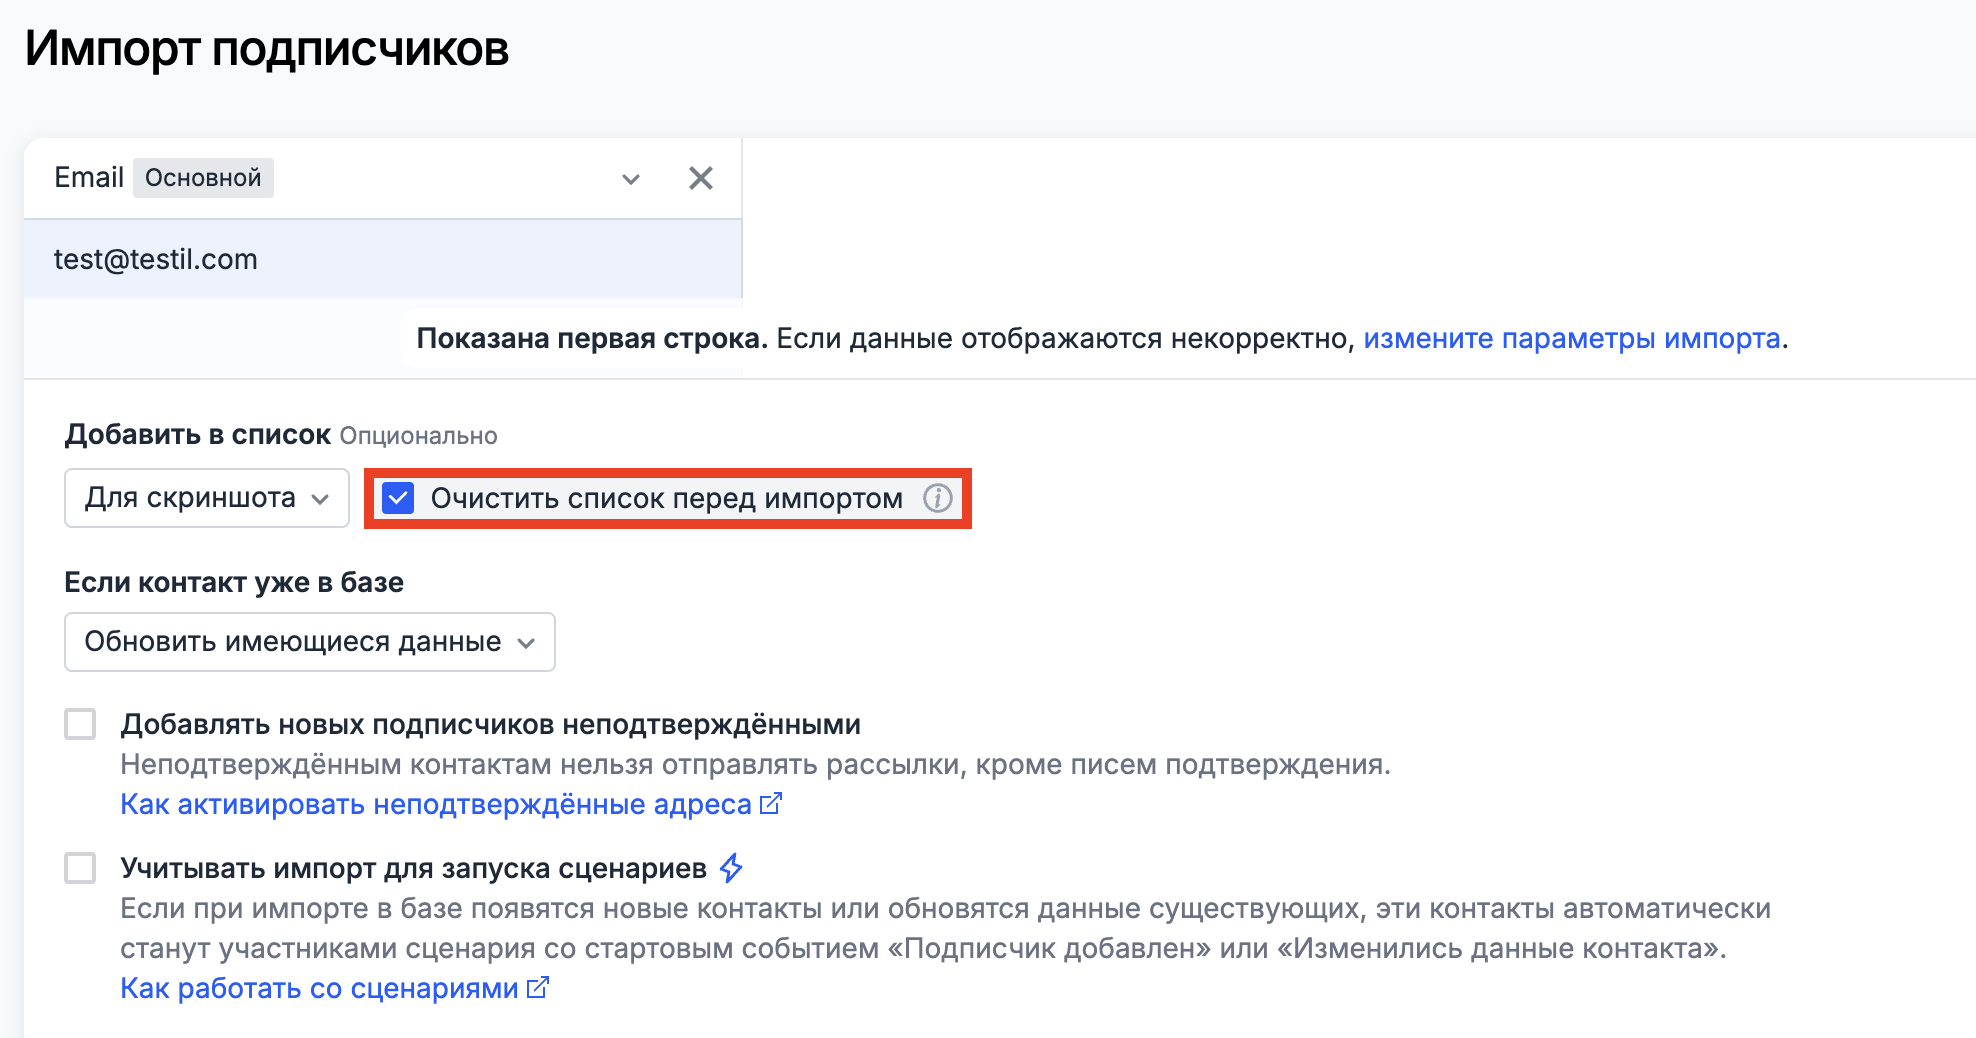Click the lightning bolt icon beside scenarios option
This screenshot has width=1976, height=1038.
coord(731,868)
